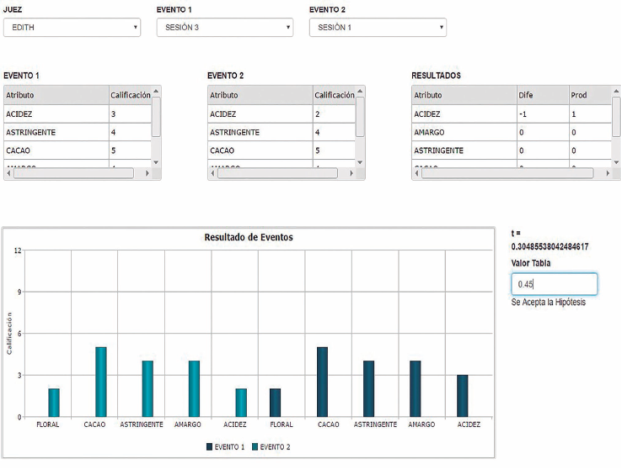Select ASTRINGENTE row in EVENTO 2 table
621x468 pixels.
pos(258,132)
